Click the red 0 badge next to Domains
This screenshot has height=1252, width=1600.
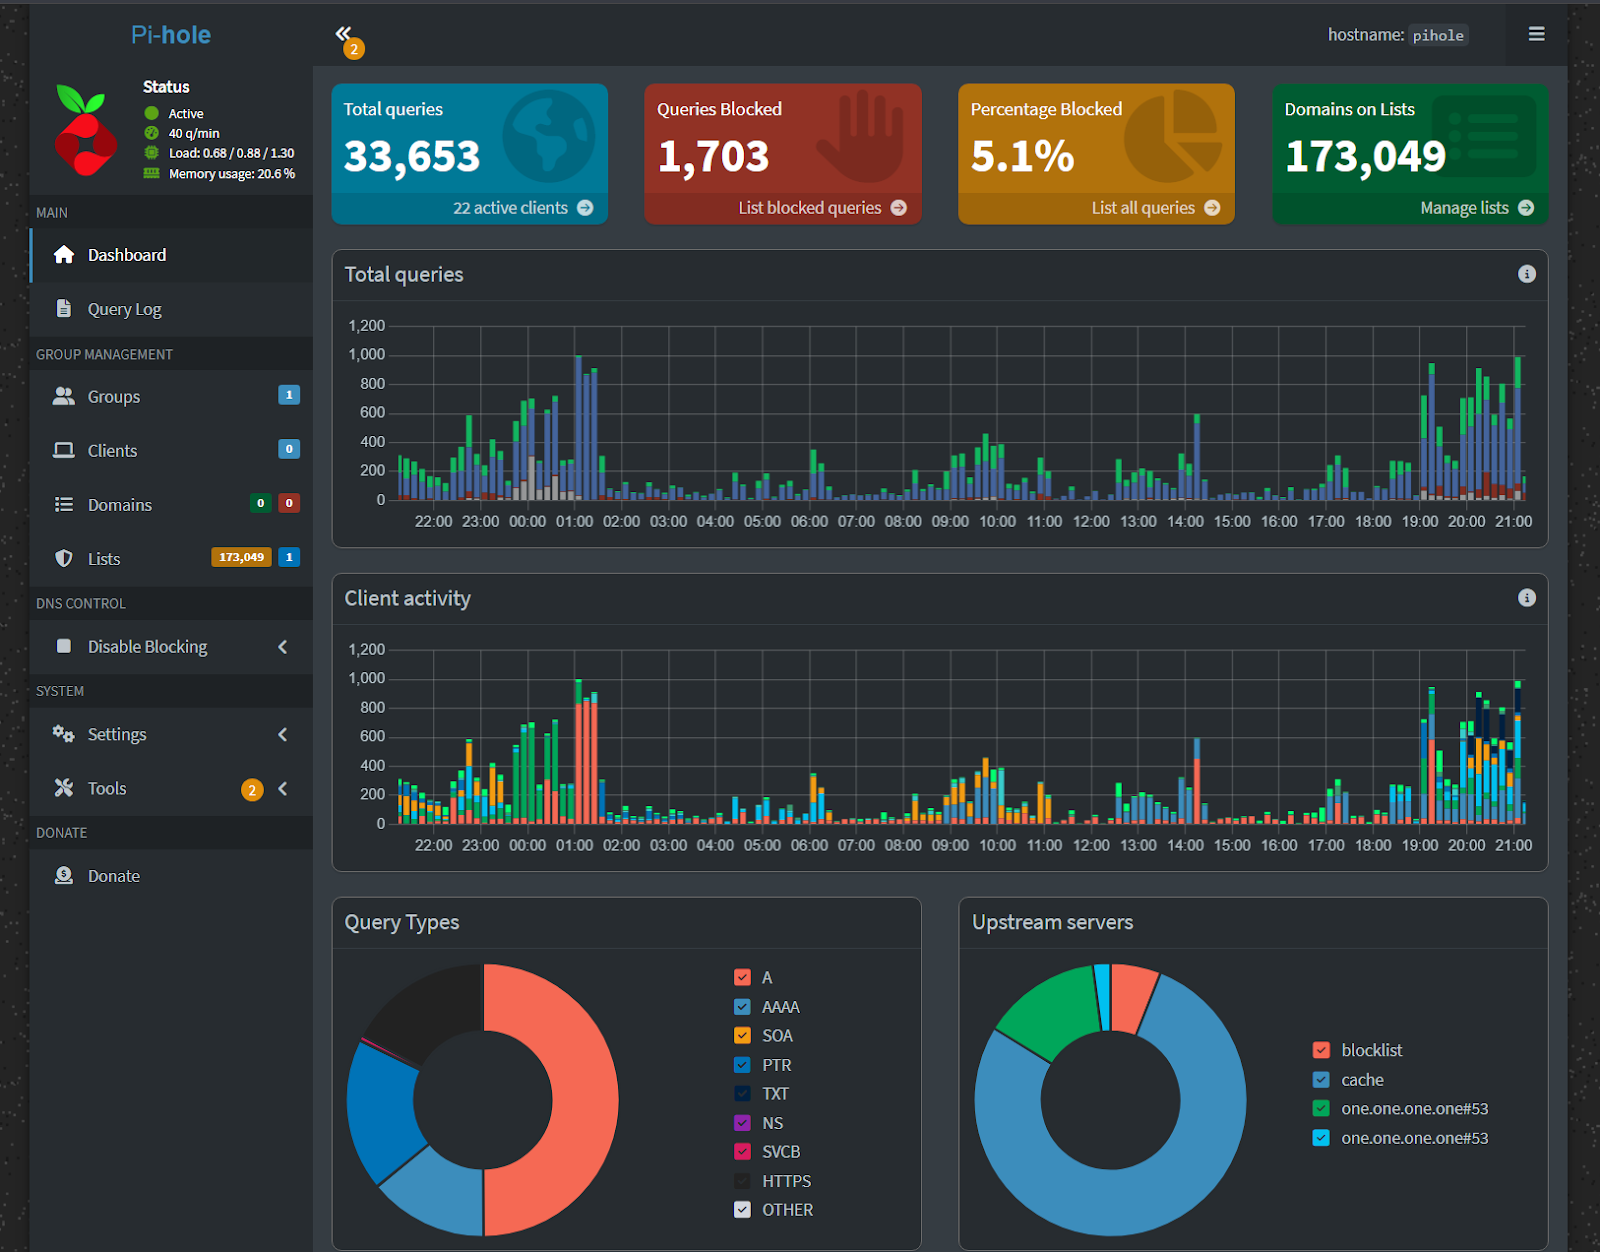click(x=289, y=503)
